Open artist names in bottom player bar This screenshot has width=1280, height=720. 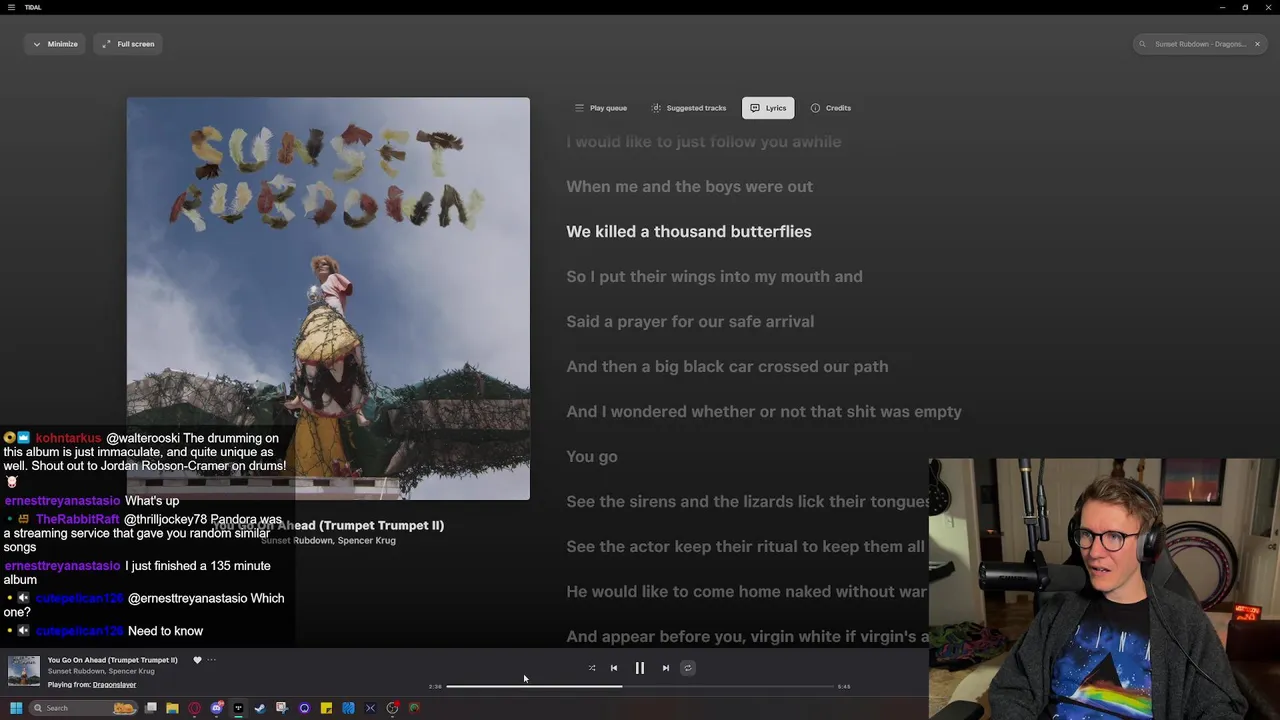pos(101,672)
